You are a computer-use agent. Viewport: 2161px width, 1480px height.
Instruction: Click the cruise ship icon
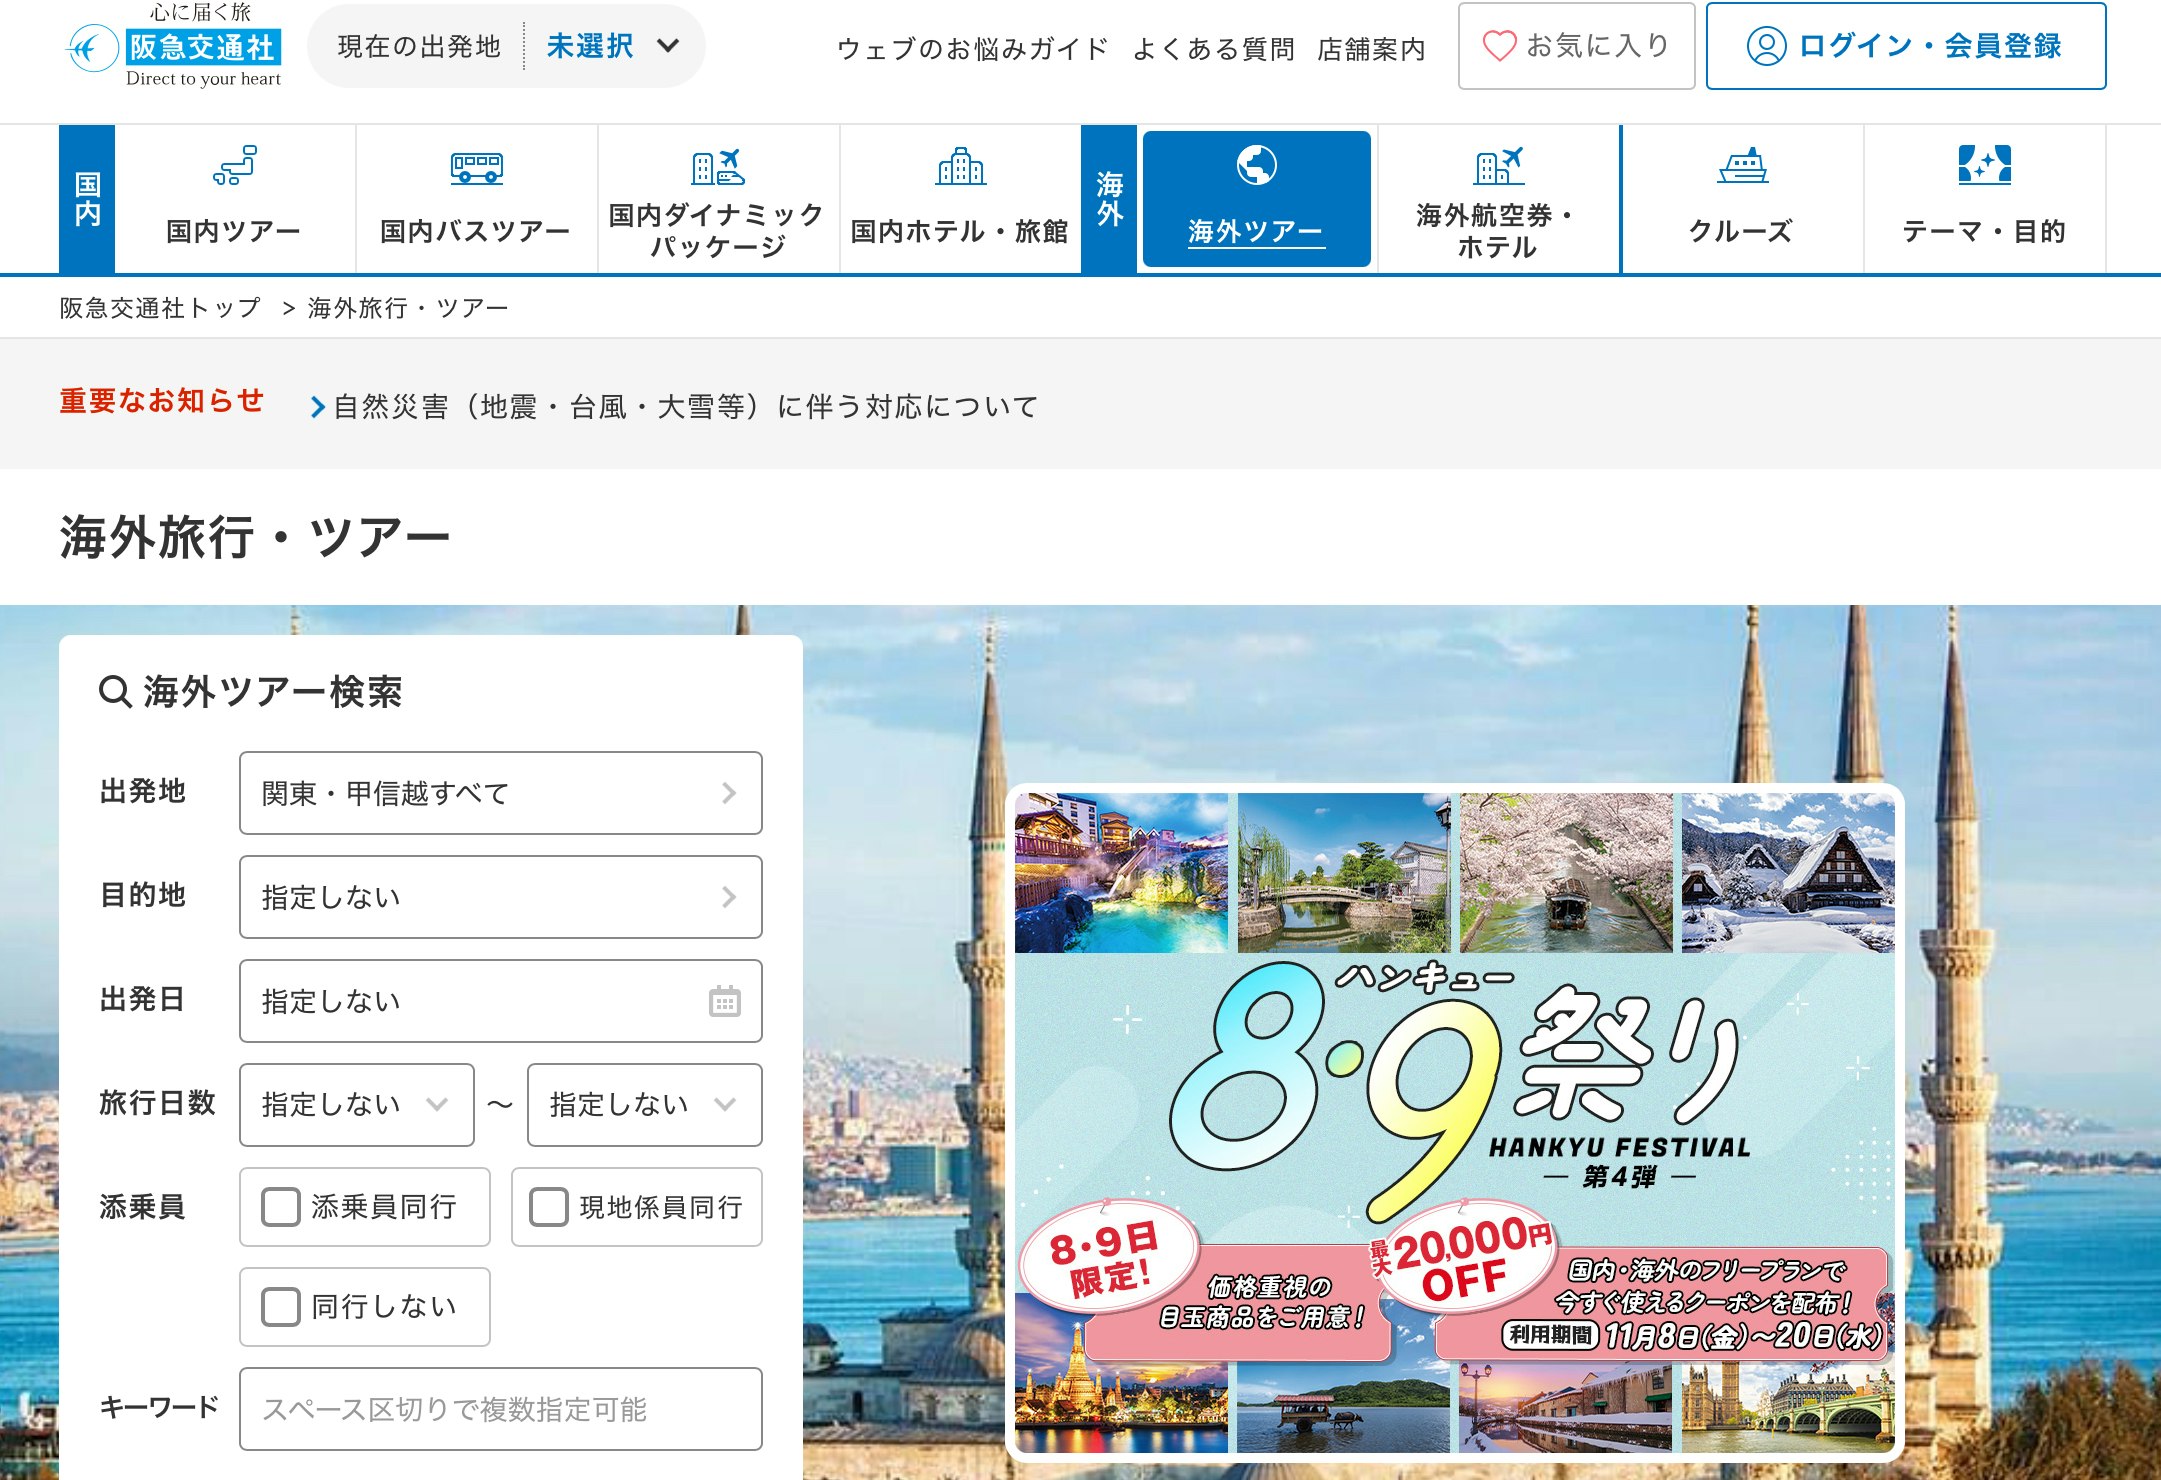click(x=1742, y=166)
